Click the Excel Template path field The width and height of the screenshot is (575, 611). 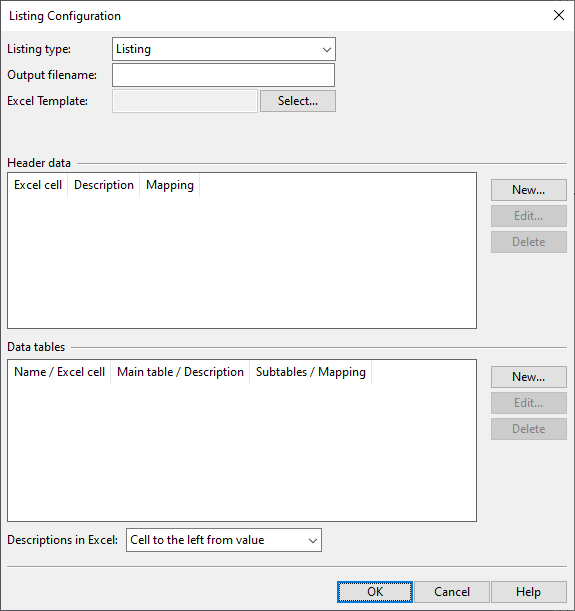click(185, 101)
